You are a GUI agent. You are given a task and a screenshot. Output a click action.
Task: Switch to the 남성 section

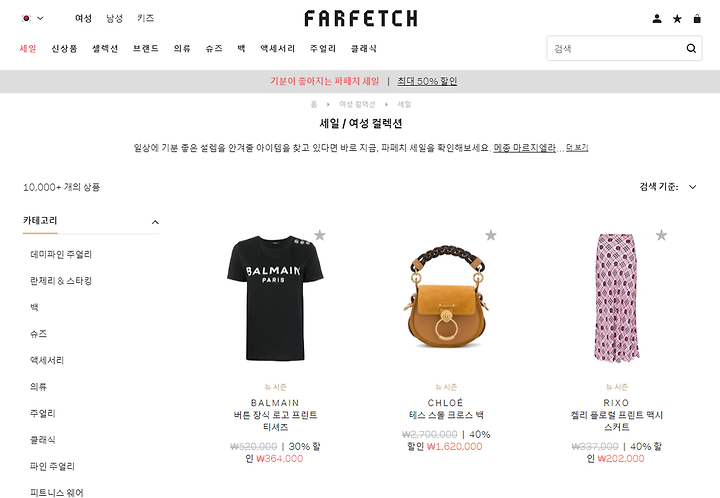[114, 18]
